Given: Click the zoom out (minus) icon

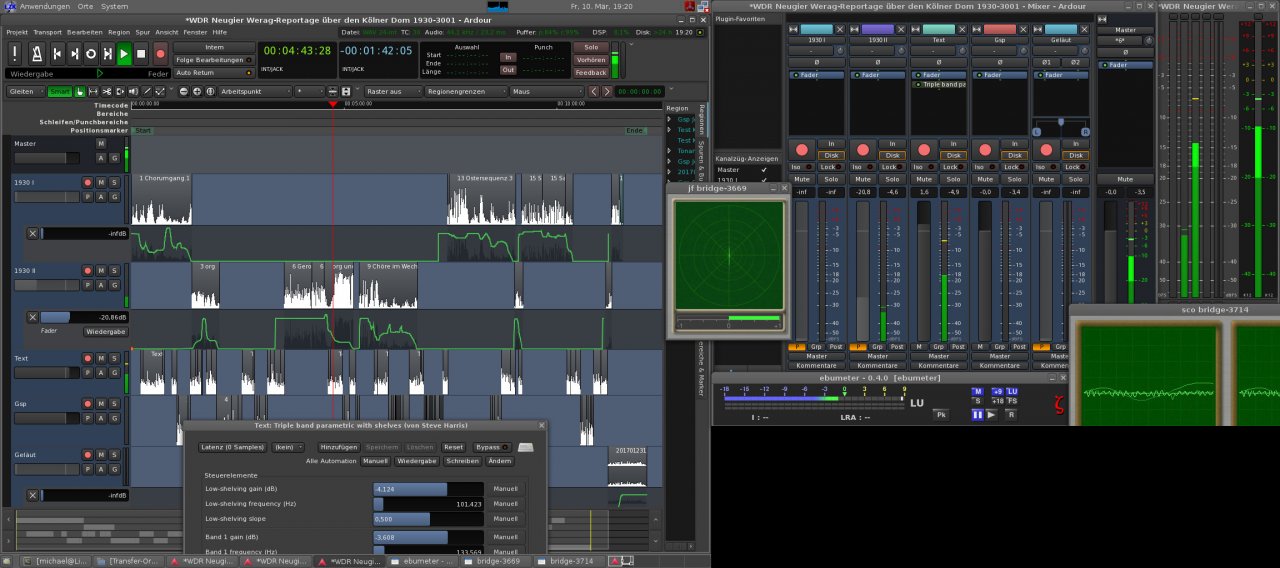Looking at the screenshot, I should 183,91.
